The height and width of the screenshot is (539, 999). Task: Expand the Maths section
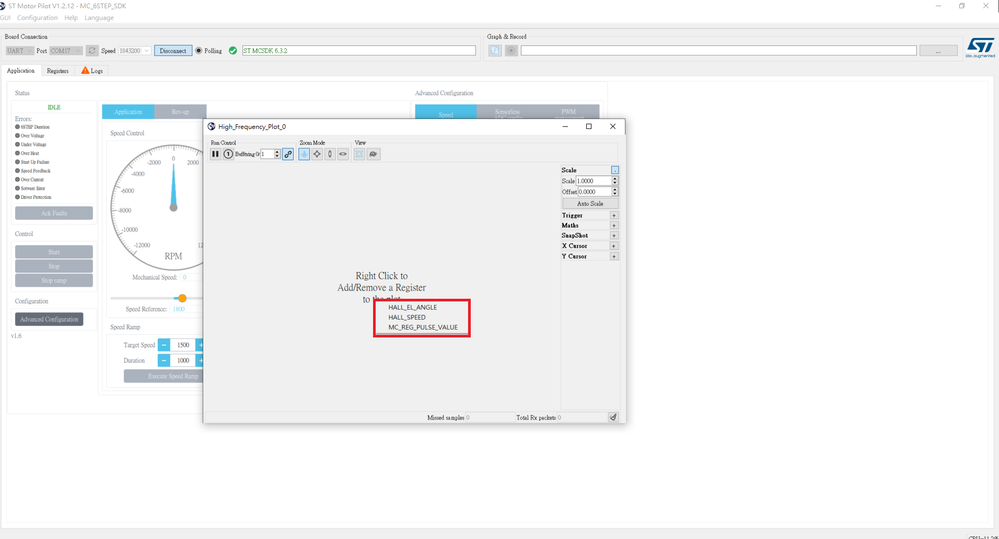pos(614,226)
